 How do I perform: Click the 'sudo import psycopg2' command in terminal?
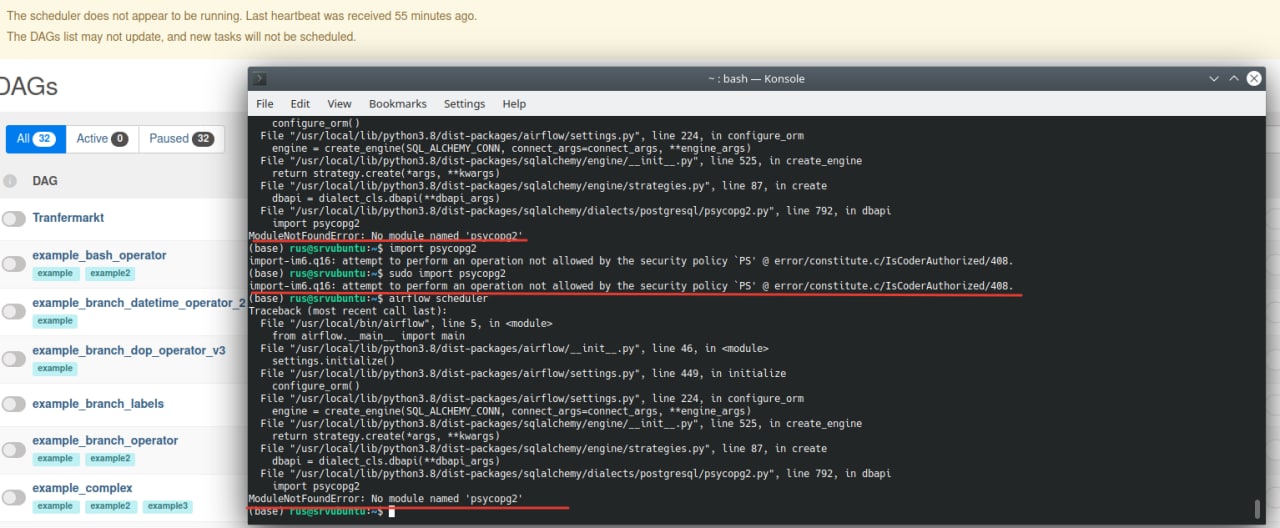click(x=449, y=274)
